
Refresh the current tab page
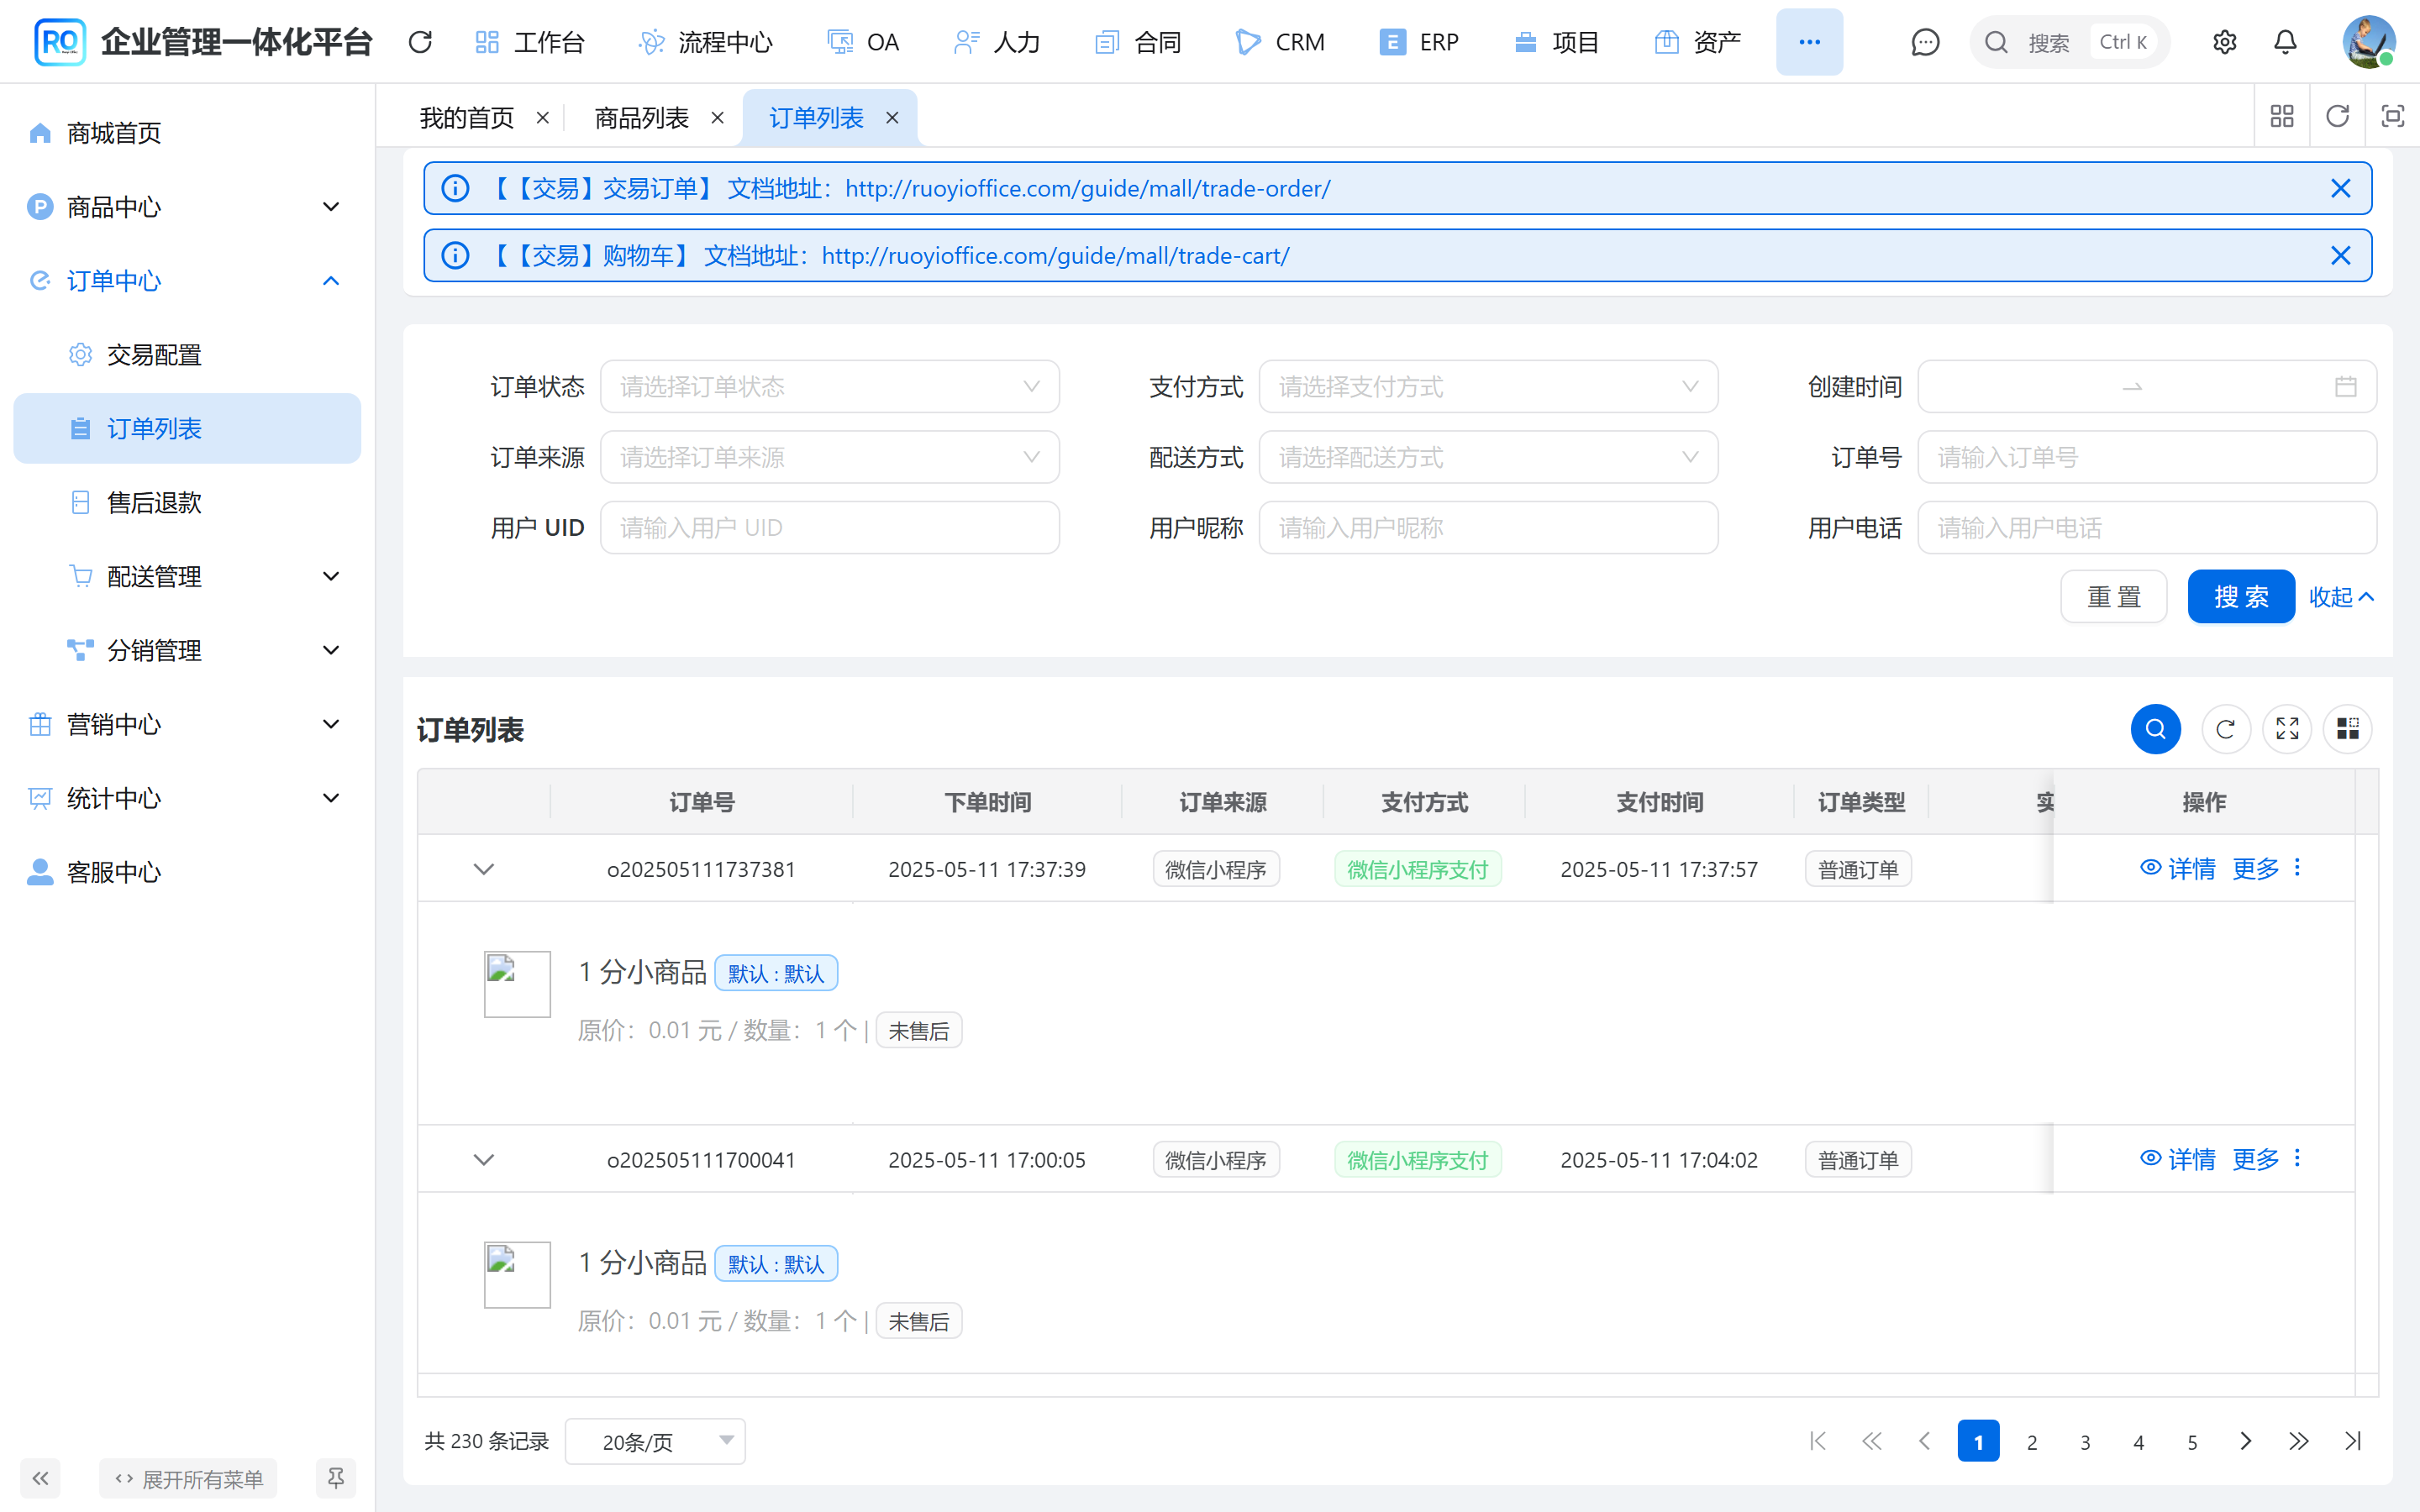click(x=2337, y=117)
